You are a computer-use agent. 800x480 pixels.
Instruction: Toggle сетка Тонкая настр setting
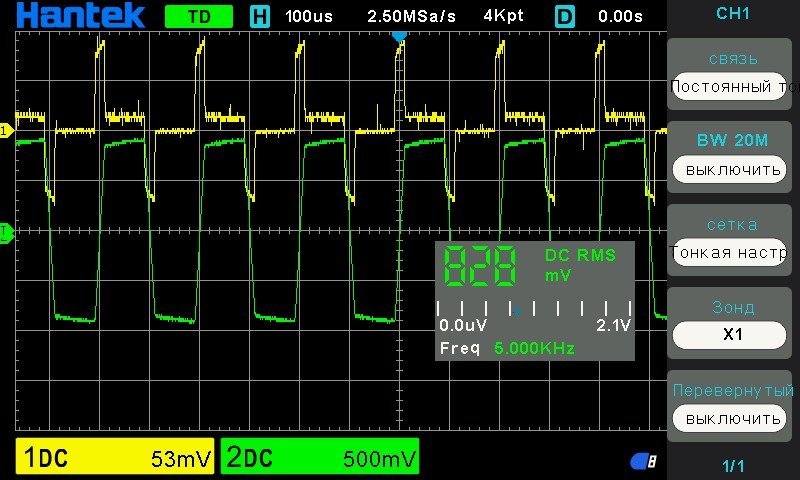(x=733, y=252)
